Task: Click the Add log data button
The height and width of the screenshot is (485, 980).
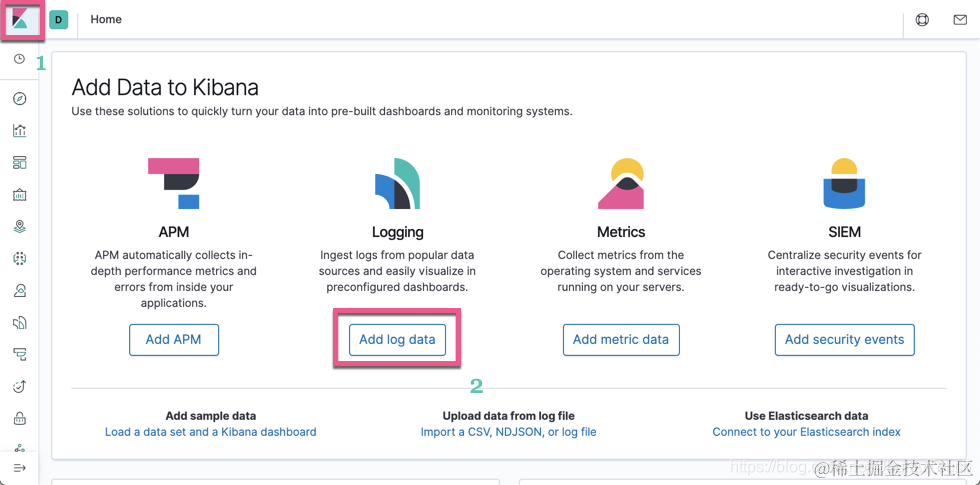Action: tap(397, 339)
